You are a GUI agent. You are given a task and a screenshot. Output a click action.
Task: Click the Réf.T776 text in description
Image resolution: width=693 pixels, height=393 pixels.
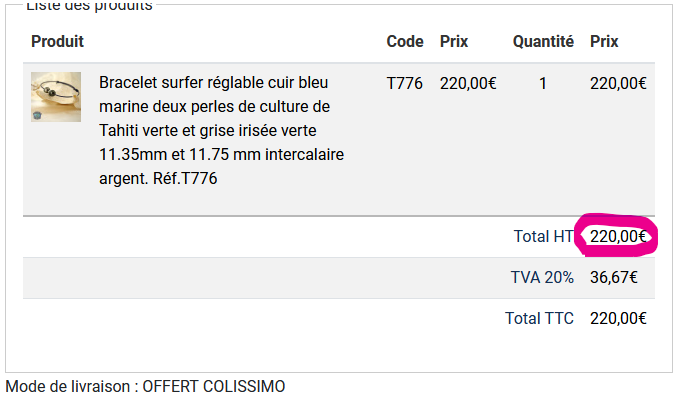[x=185, y=179]
